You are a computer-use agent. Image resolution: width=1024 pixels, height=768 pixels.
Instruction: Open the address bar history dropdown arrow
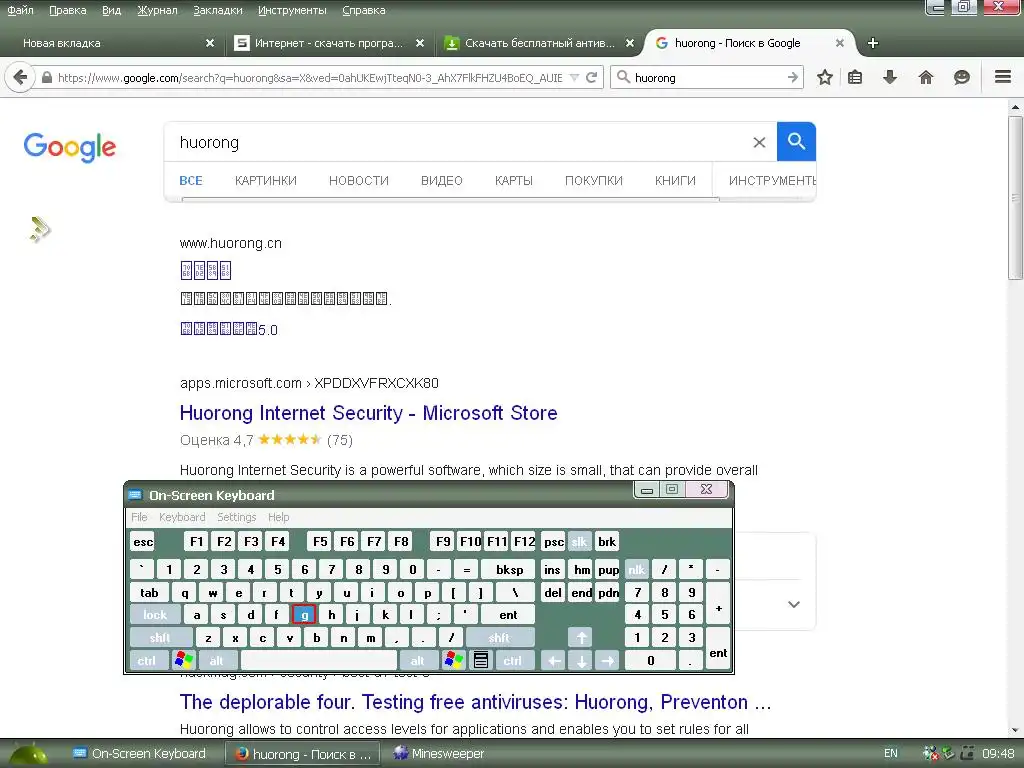574,78
